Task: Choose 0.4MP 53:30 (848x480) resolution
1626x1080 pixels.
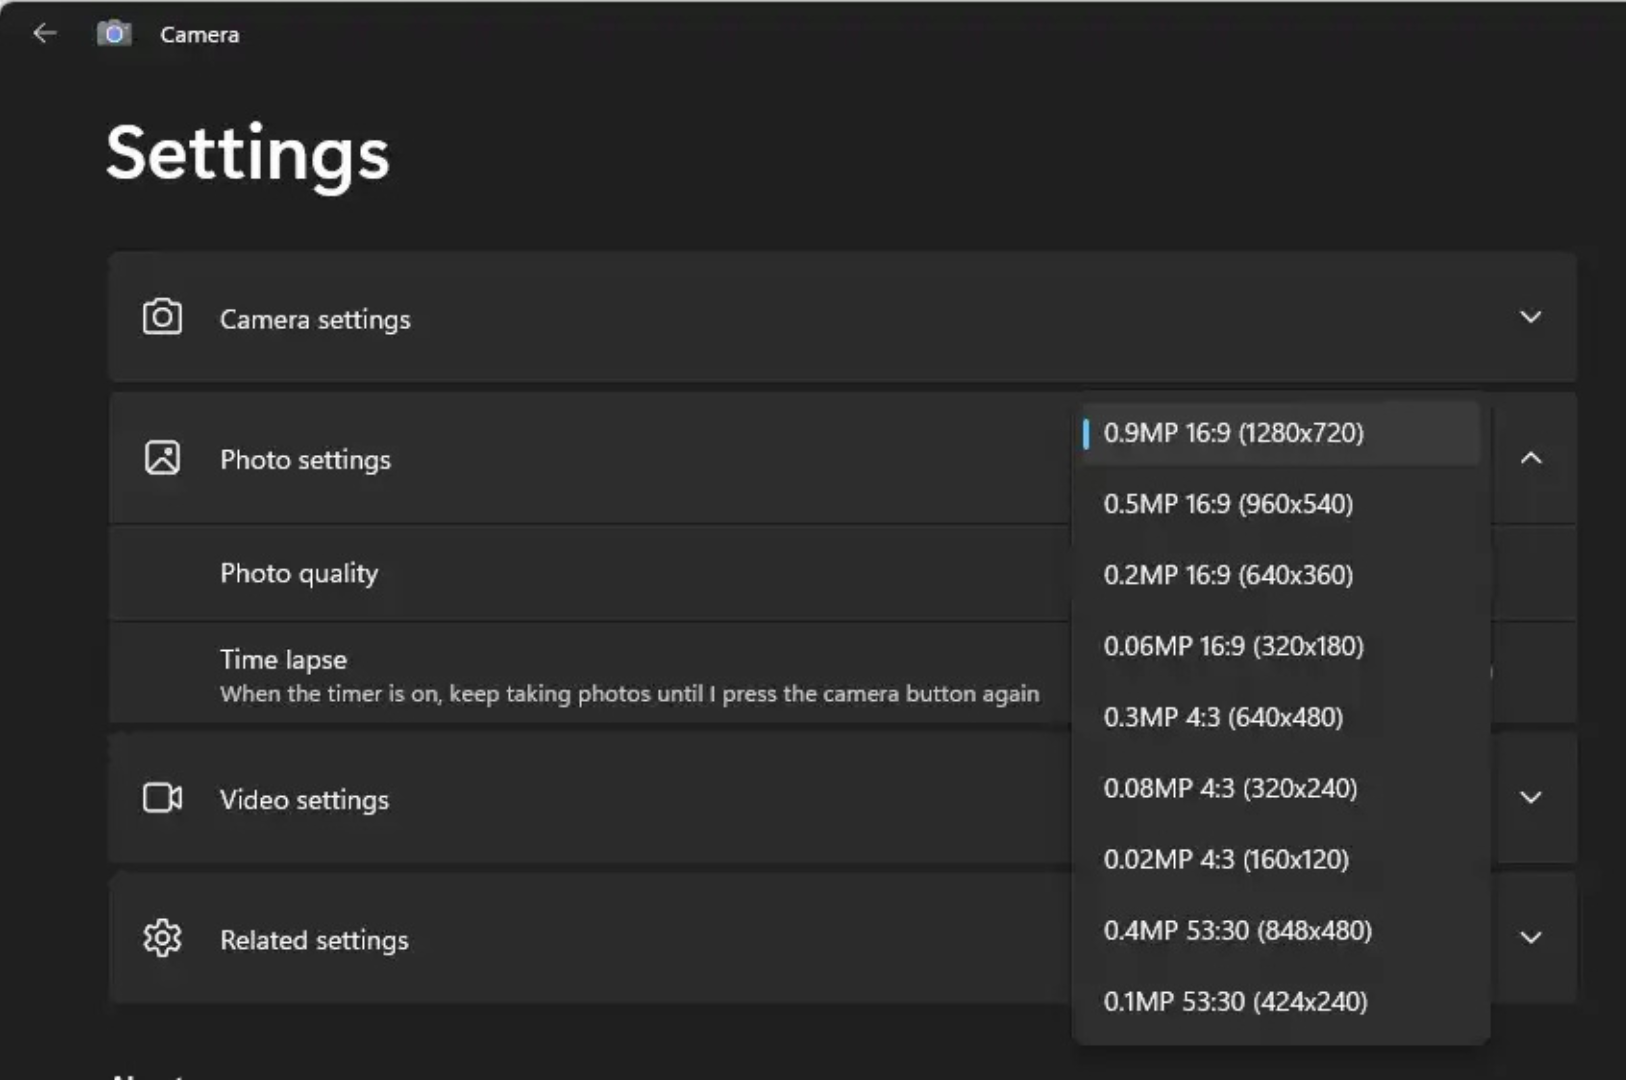Action: pos(1237,930)
